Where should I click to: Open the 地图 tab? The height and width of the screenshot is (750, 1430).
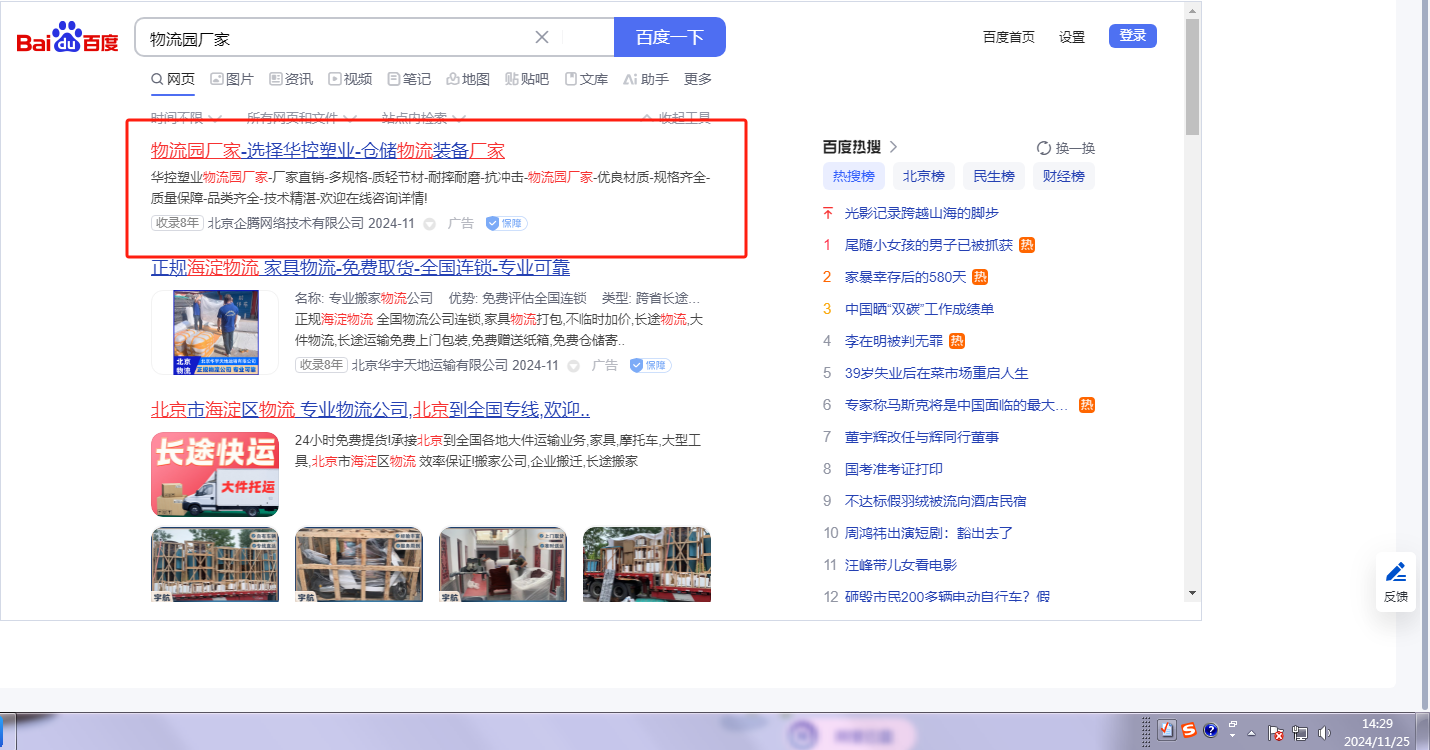click(468, 79)
